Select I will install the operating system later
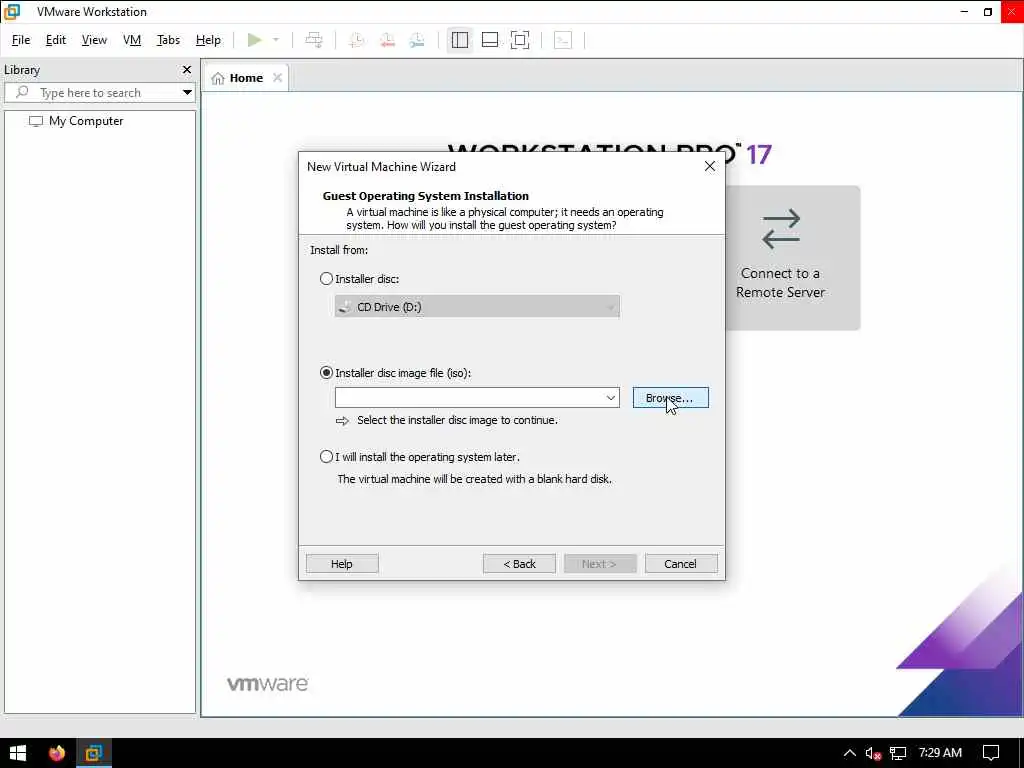 pyautogui.click(x=326, y=456)
